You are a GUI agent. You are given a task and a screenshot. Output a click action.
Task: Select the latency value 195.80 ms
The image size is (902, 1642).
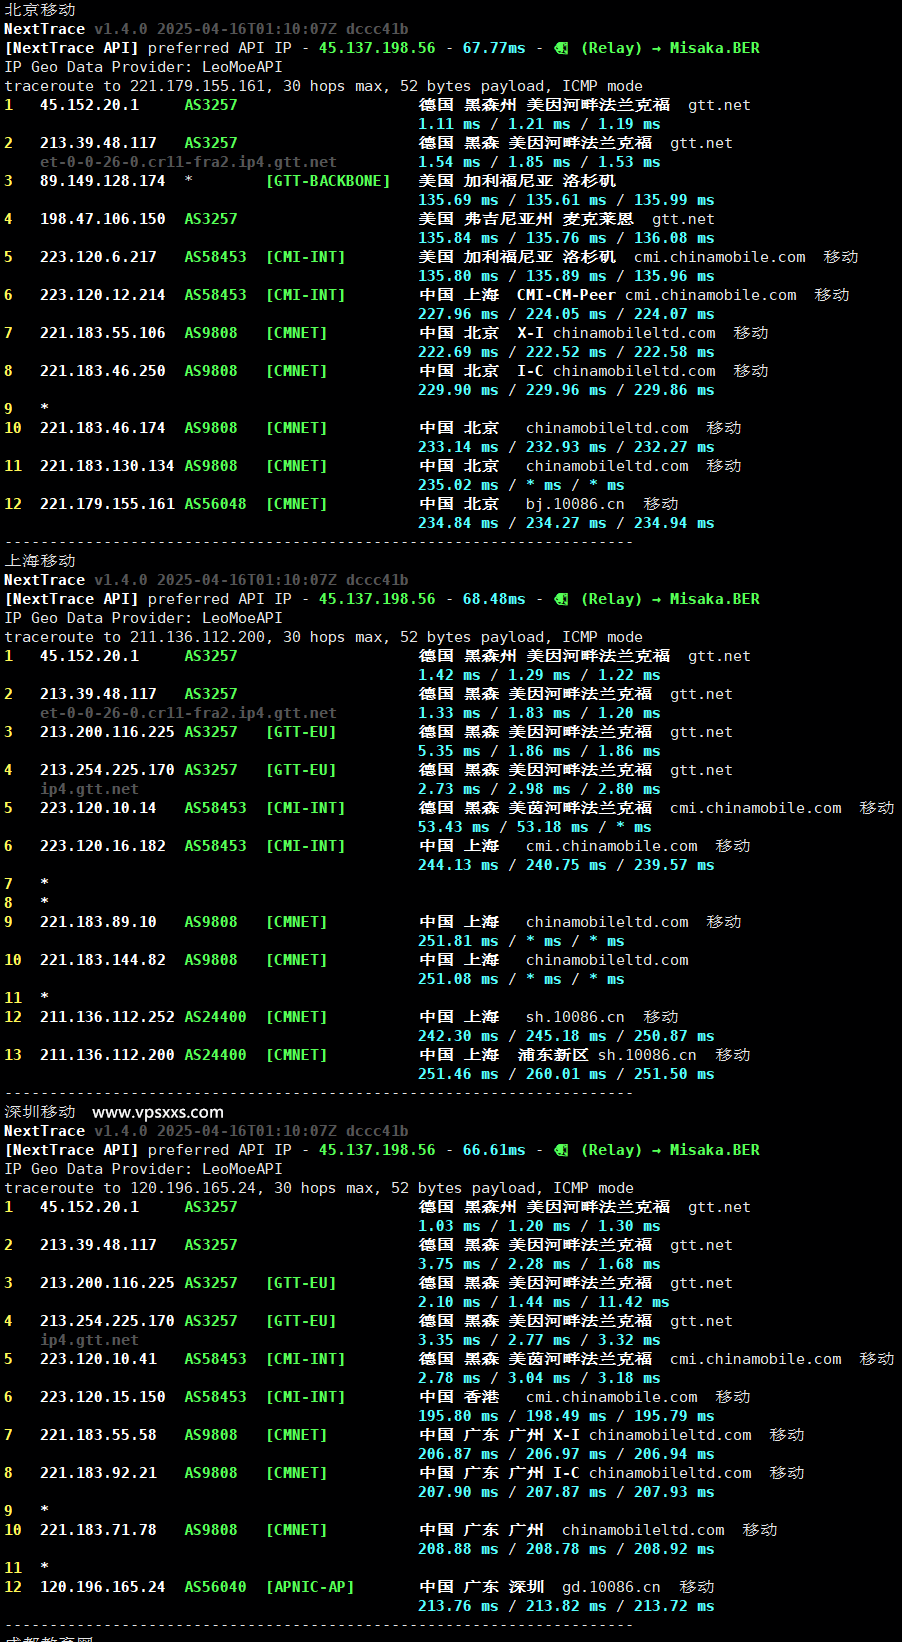(458, 1416)
